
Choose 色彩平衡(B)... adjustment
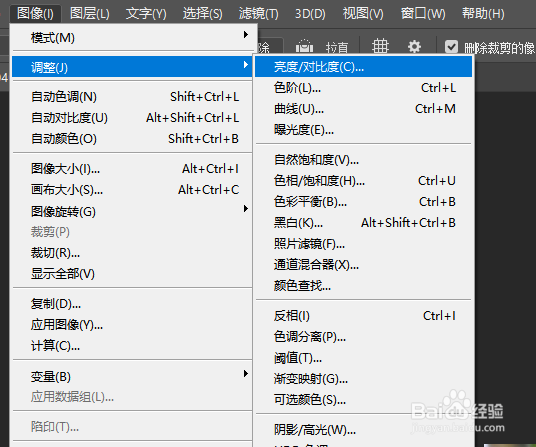coord(363,202)
